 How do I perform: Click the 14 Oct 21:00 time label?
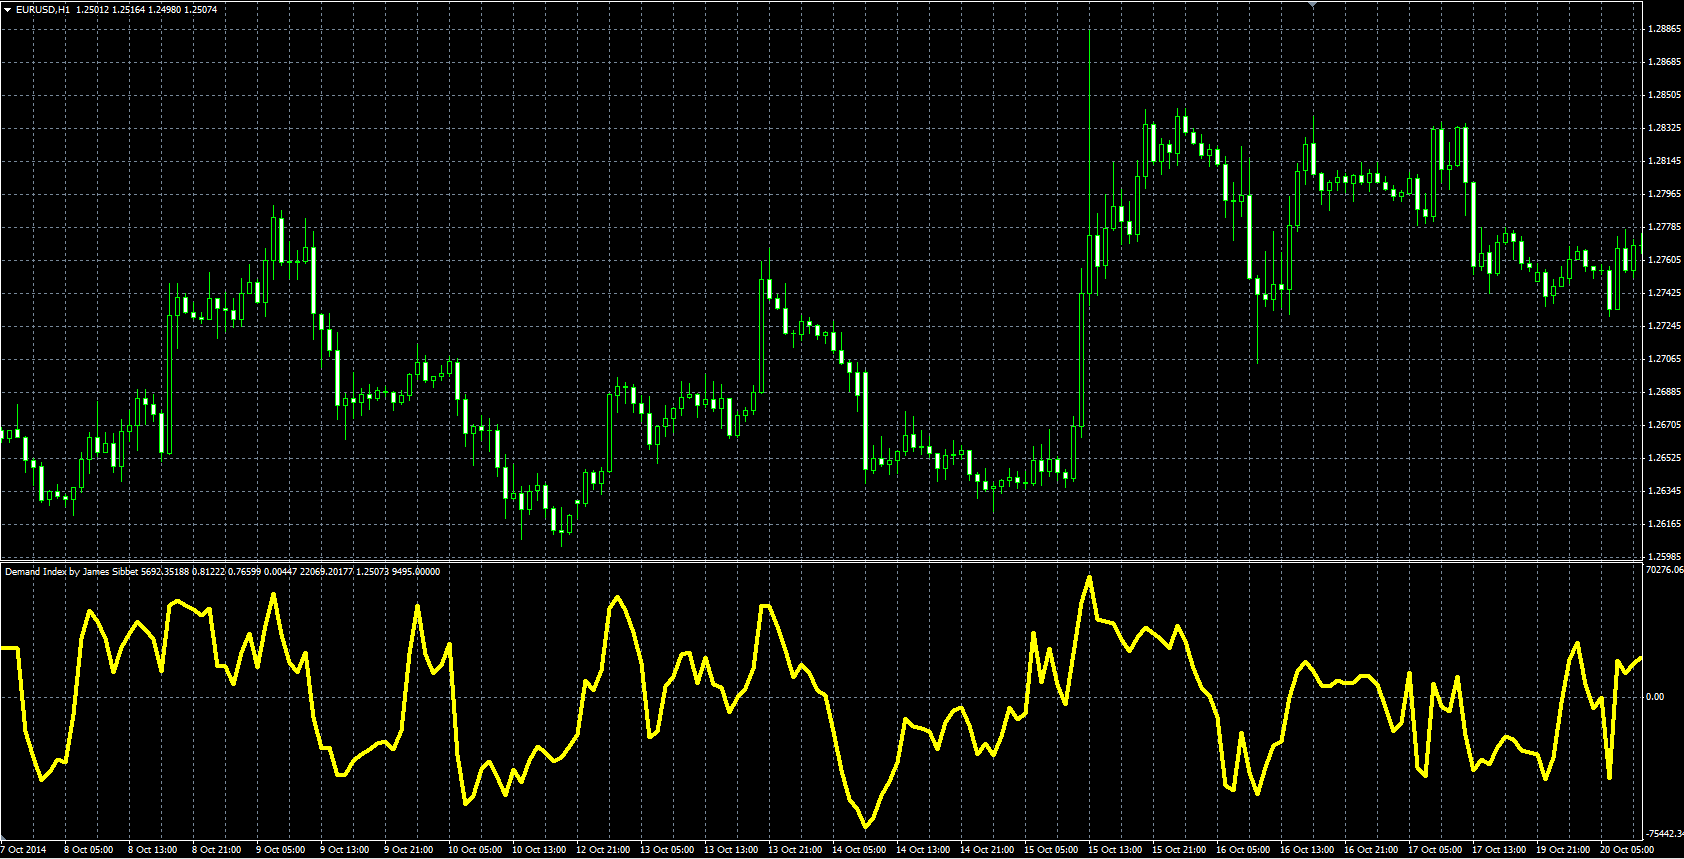pyautogui.click(x=987, y=850)
